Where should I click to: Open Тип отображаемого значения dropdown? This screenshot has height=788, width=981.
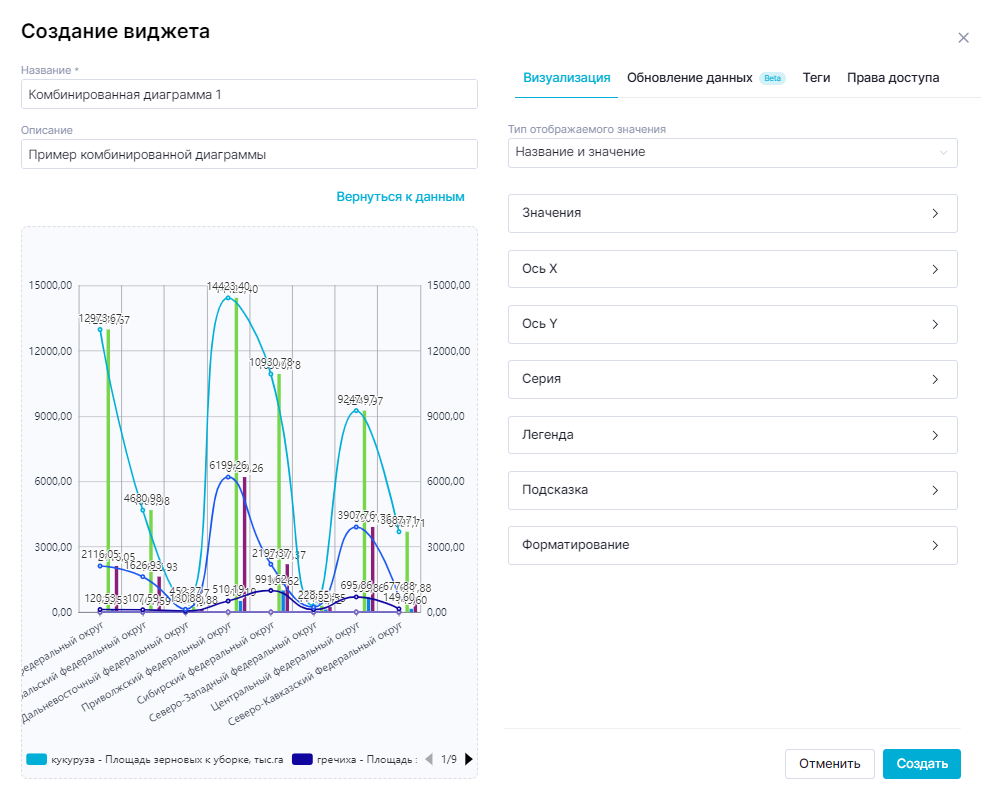(x=732, y=152)
